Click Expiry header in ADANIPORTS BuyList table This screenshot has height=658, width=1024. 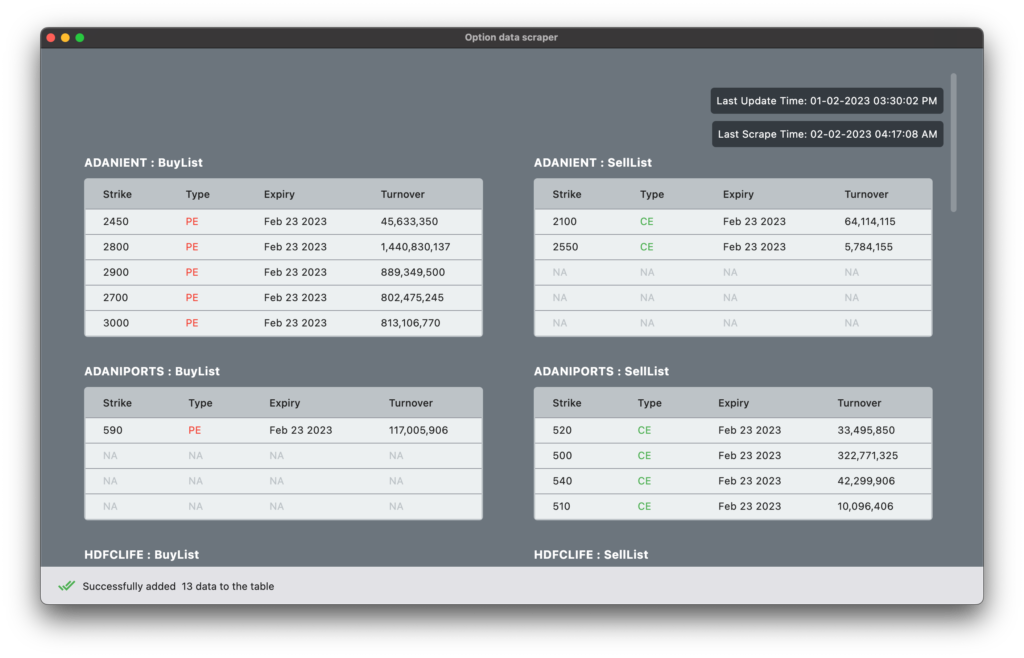tap(284, 403)
